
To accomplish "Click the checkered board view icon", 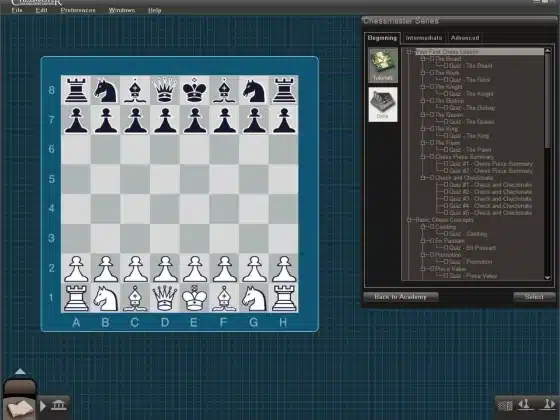I will tap(505, 406).
